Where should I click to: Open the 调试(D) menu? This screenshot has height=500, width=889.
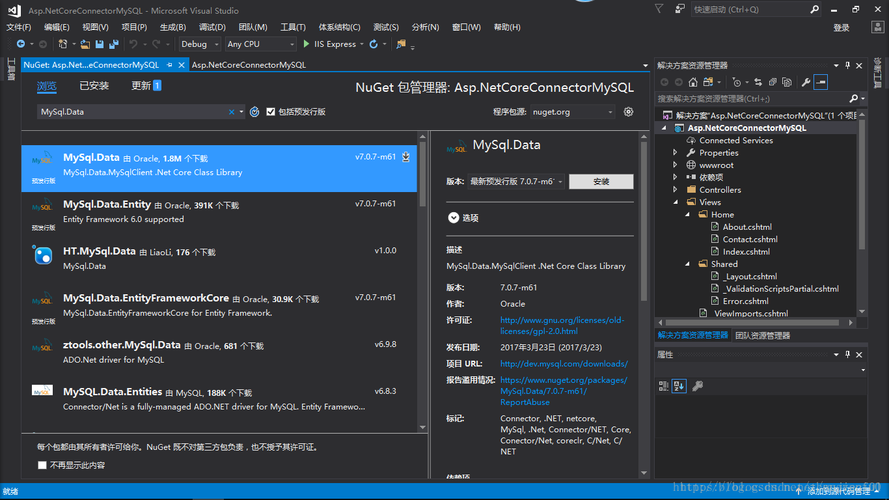click(x=212, y=27)
